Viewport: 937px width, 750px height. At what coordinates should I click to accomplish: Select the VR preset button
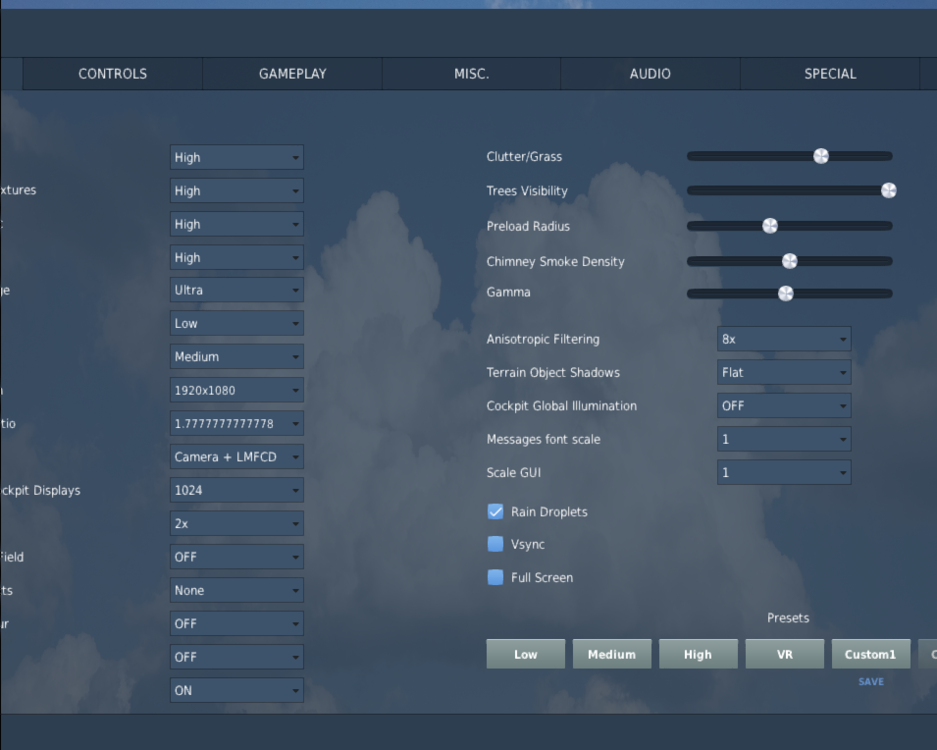click(785, 654)
